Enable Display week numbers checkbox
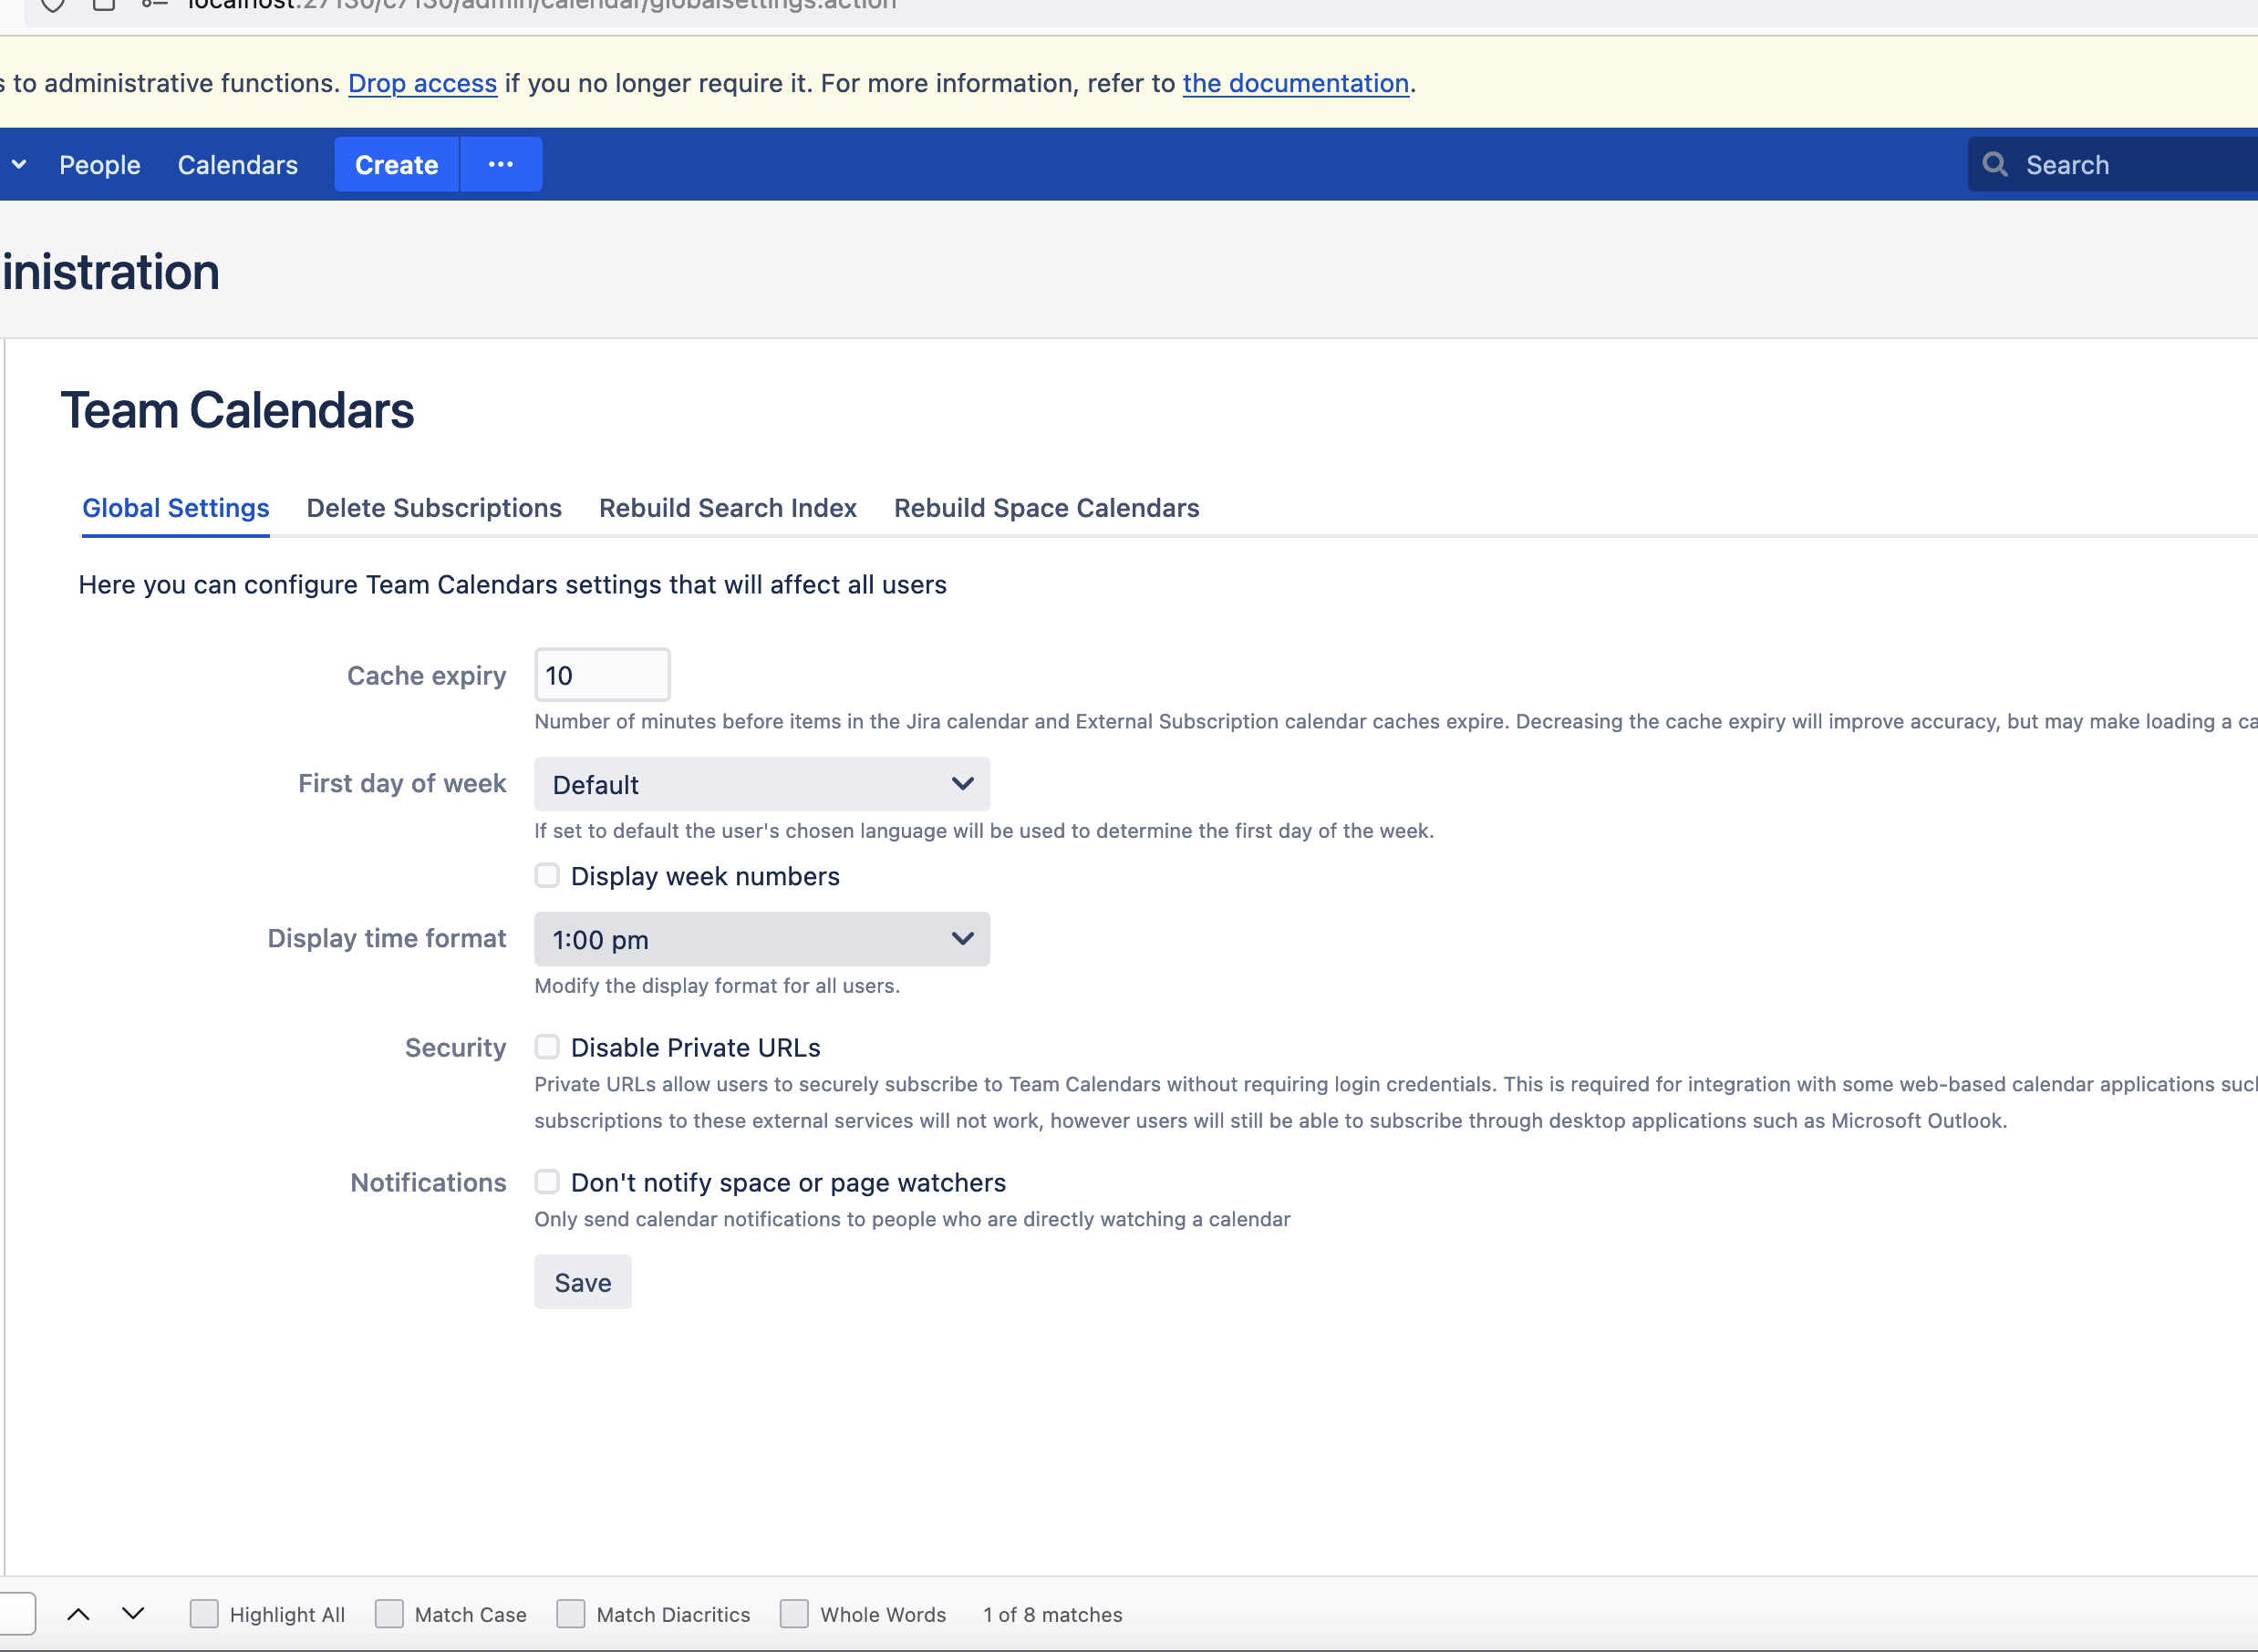 point(547,876)
